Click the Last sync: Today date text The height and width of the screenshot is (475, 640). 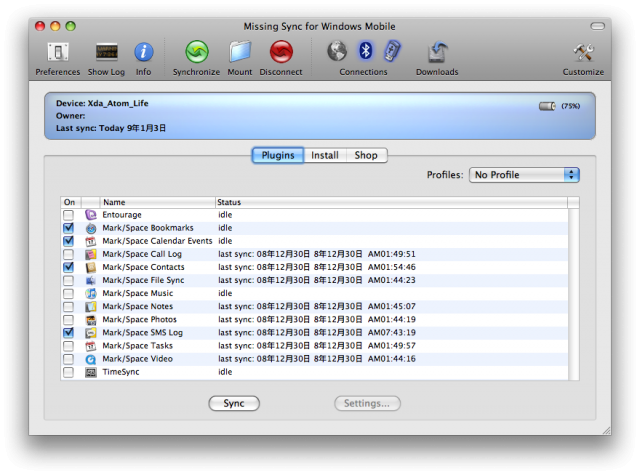tap(111, 128)
